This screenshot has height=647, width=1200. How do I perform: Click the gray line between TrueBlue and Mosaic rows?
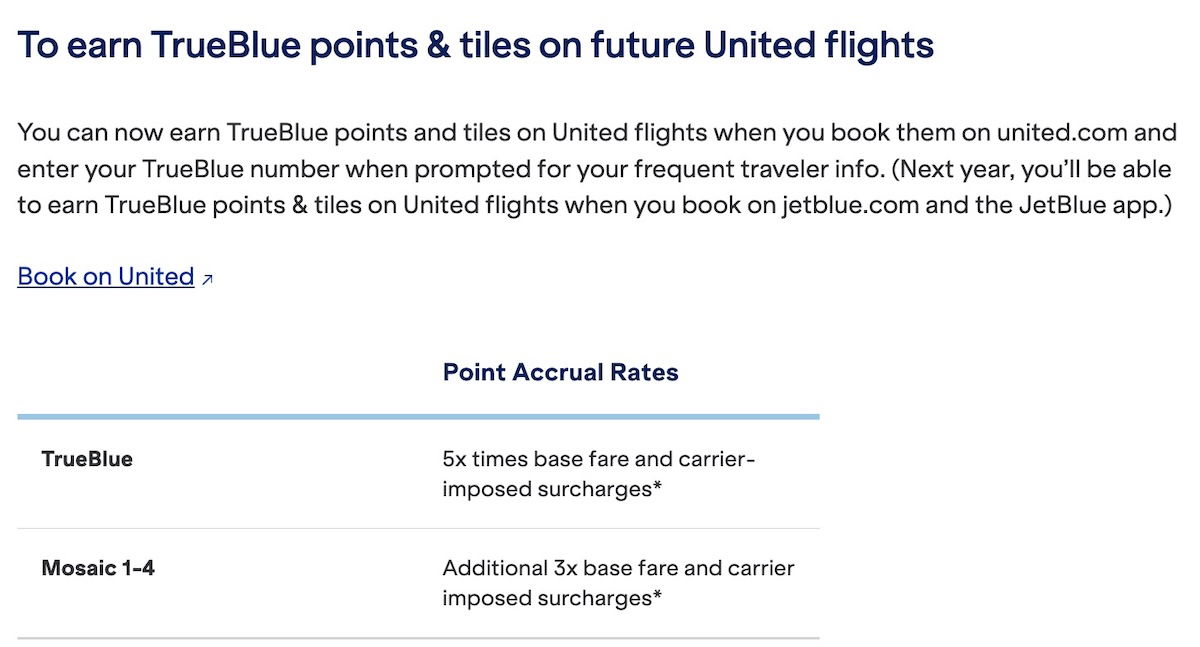click(x=418, y=528)
